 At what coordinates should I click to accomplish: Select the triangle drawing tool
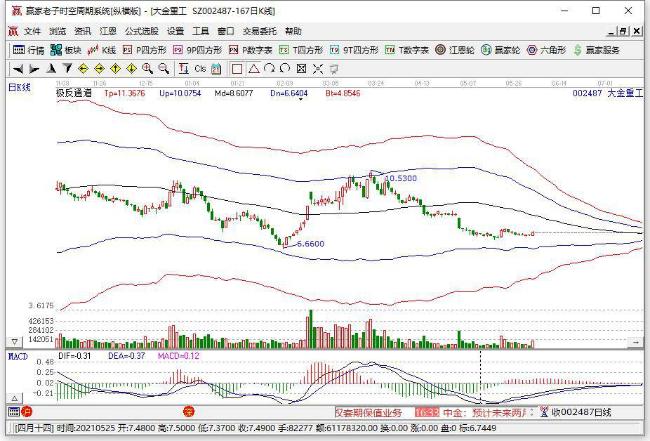click(x=254, y=69)
